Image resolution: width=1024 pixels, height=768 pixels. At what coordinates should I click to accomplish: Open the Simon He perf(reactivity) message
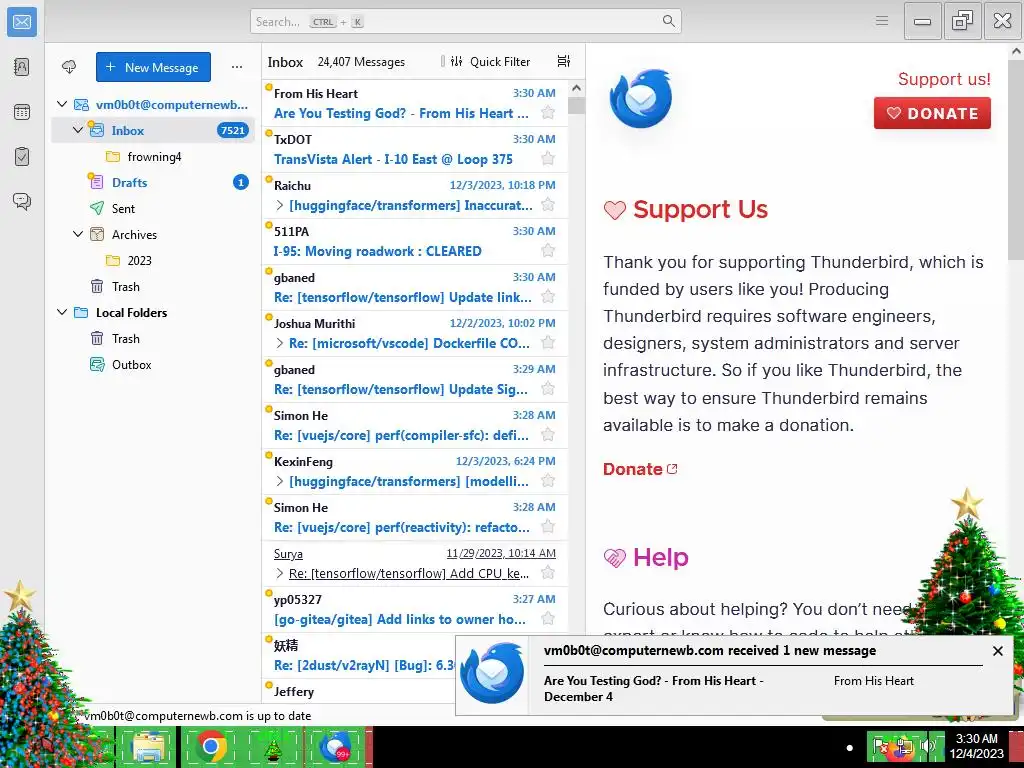point(415,517)
